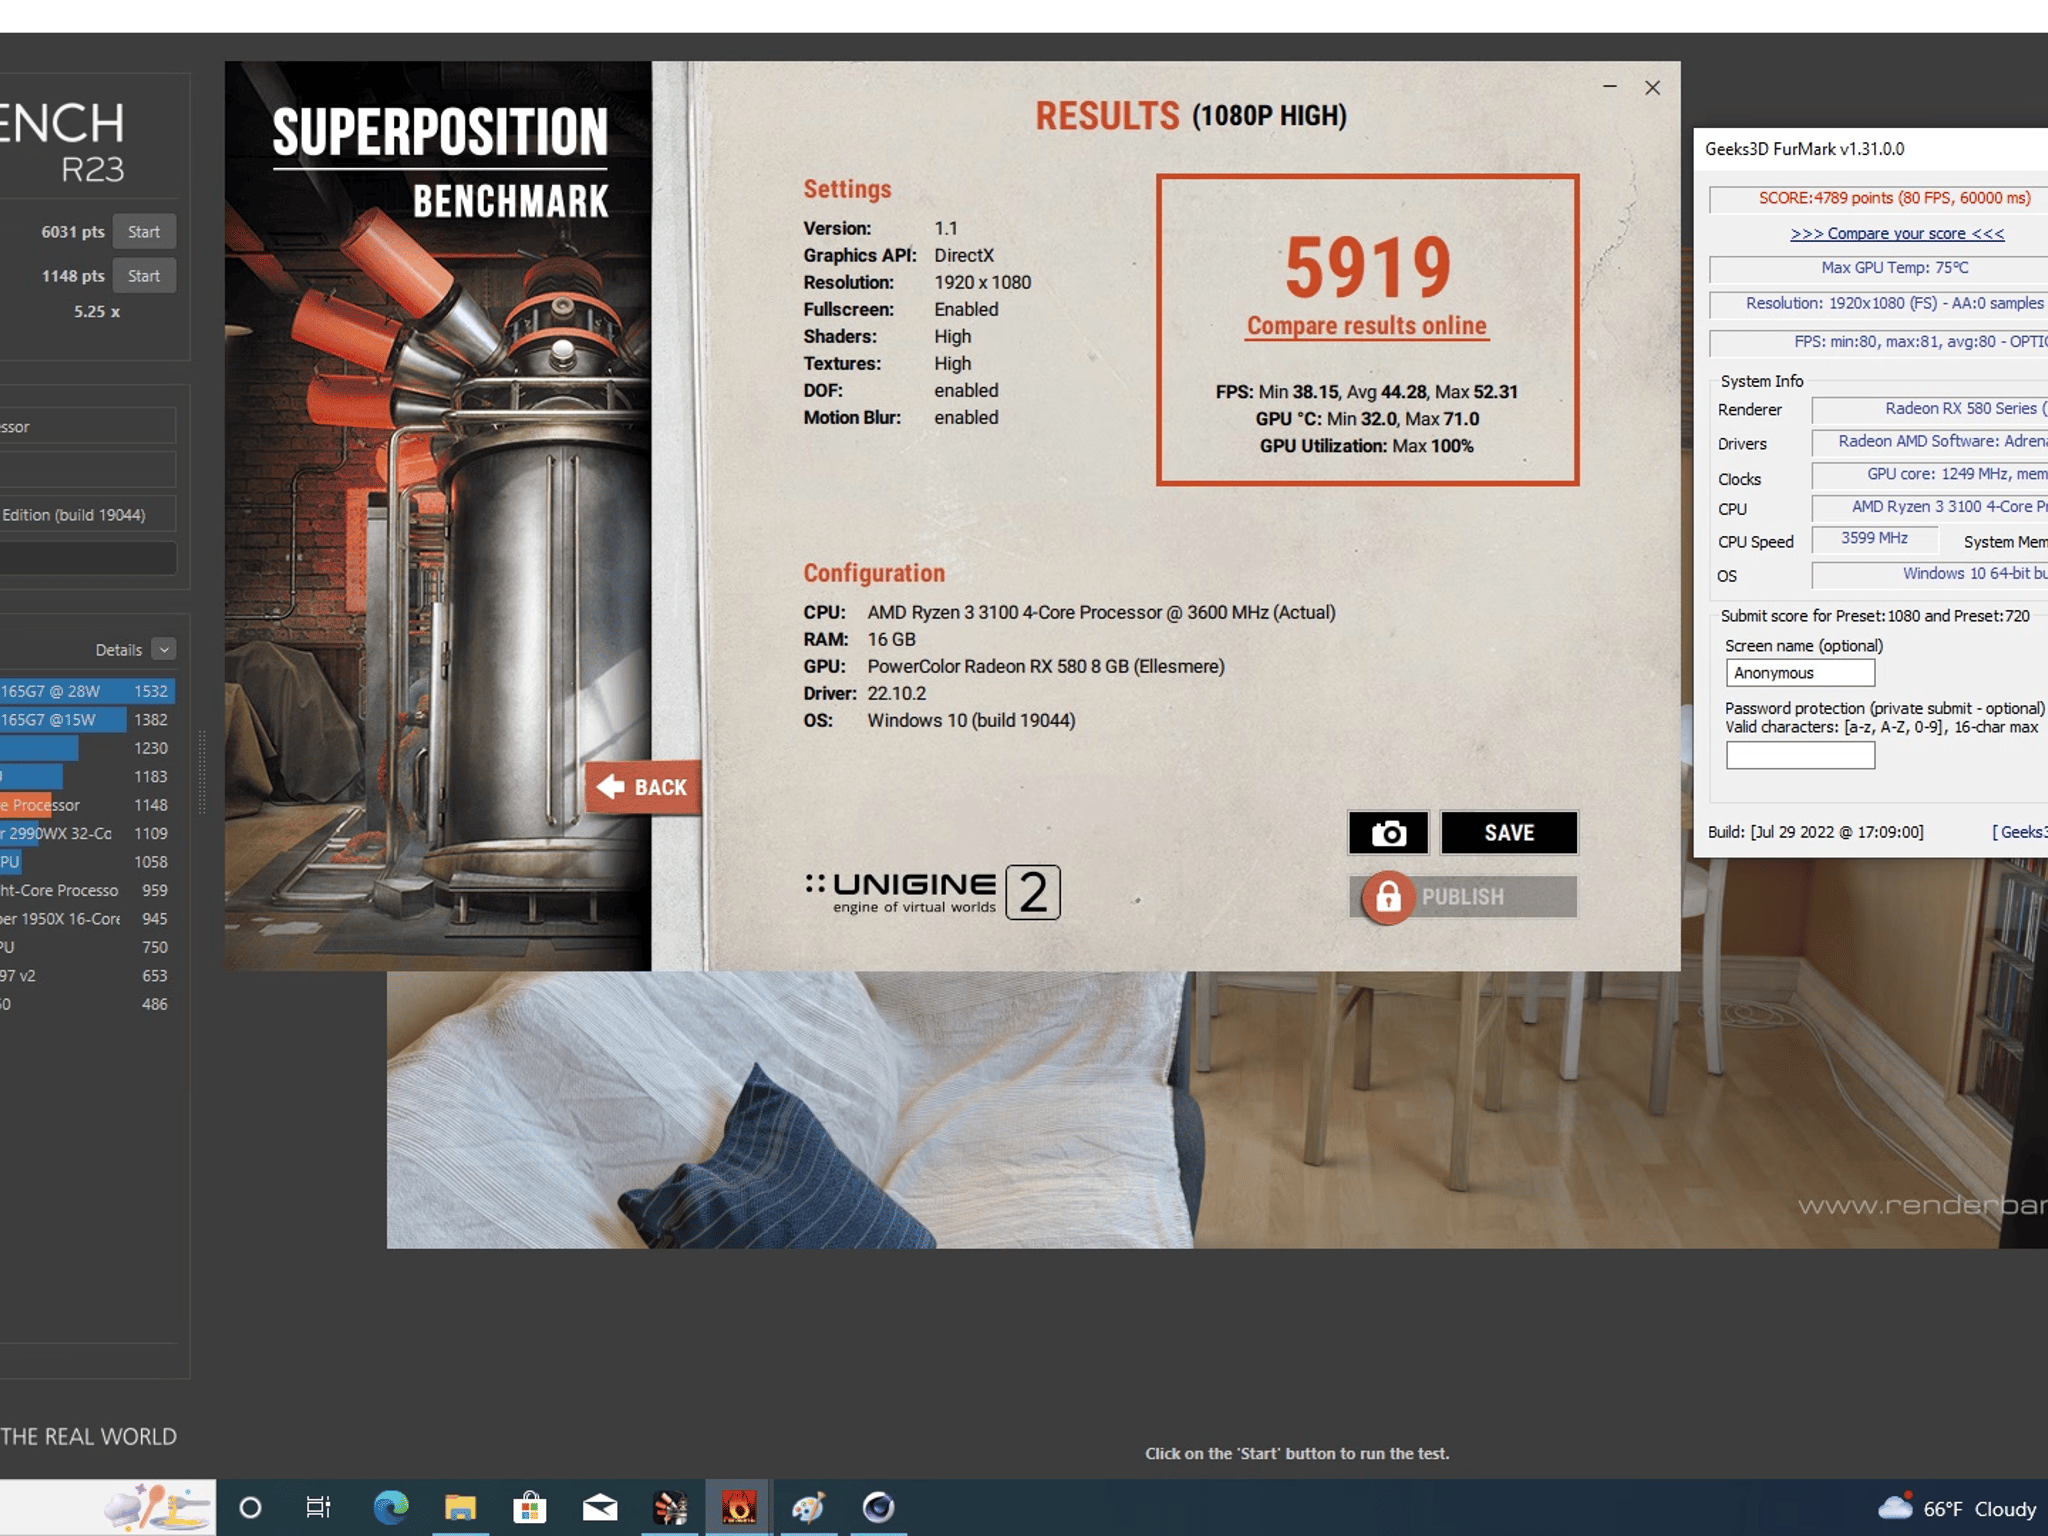Click the FurMark Screen name Anonymous field
The height and width of the screenshot is (1536, 2048).
(1800, 673)
